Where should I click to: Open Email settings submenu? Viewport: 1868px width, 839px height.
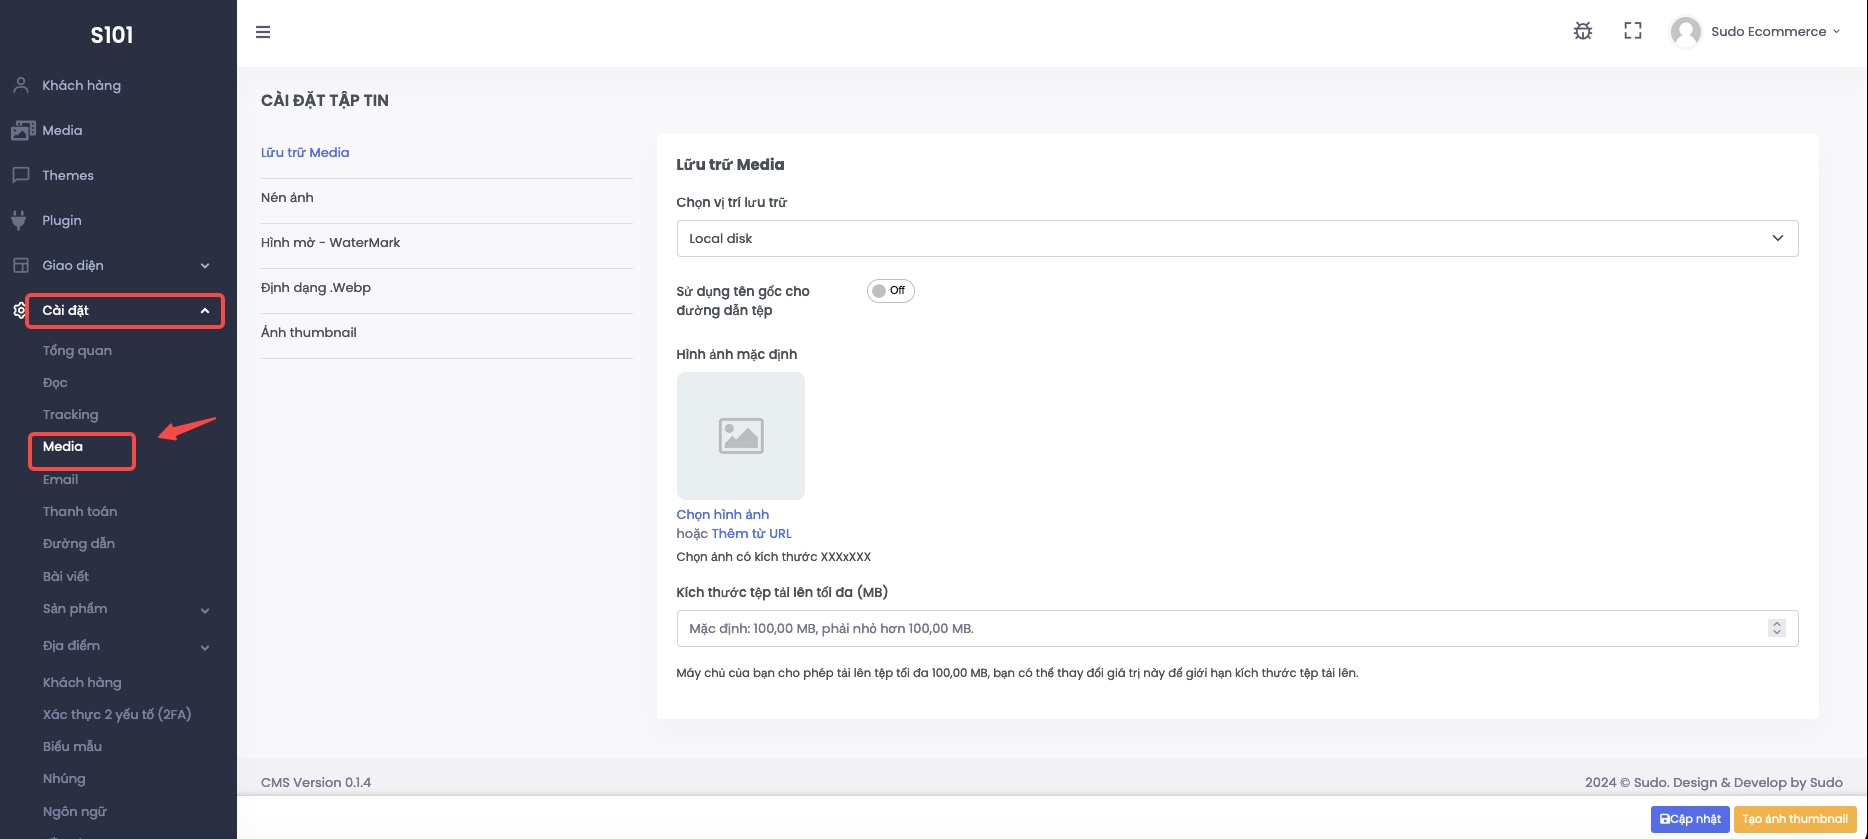point(60,480)
